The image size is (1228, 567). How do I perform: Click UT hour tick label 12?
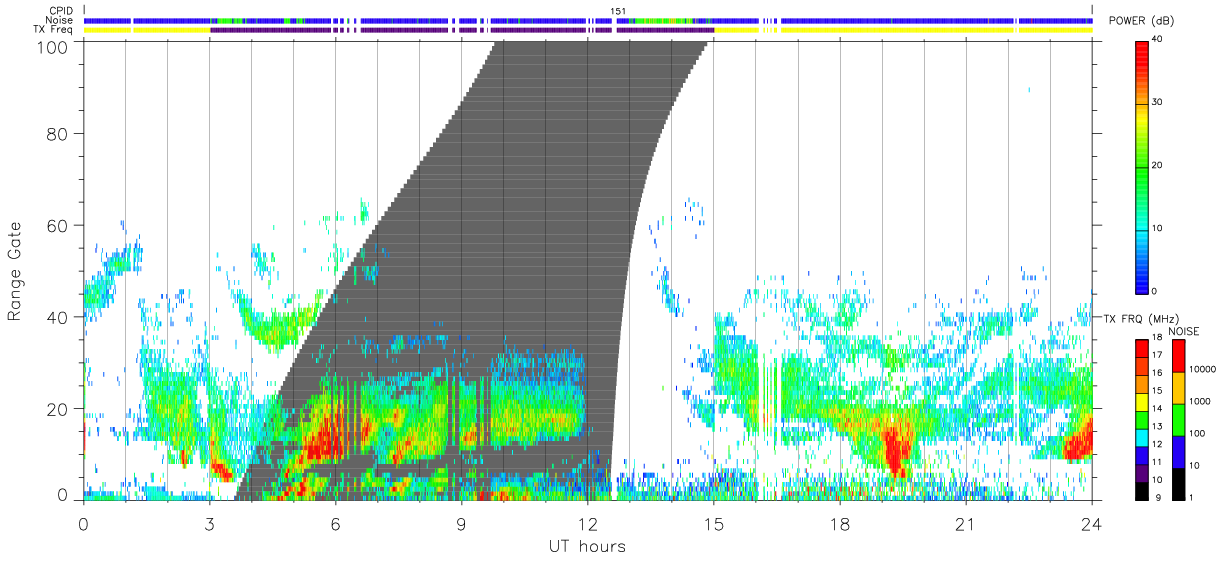587,523
